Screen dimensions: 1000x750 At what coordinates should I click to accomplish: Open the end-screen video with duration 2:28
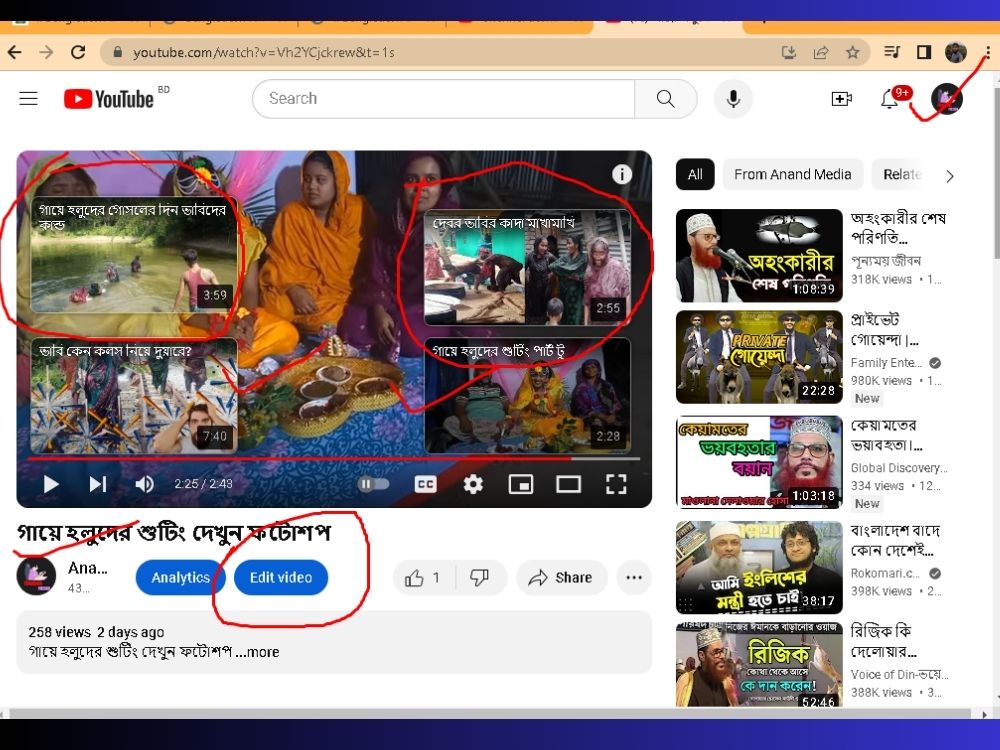click(x=527, y=395)
